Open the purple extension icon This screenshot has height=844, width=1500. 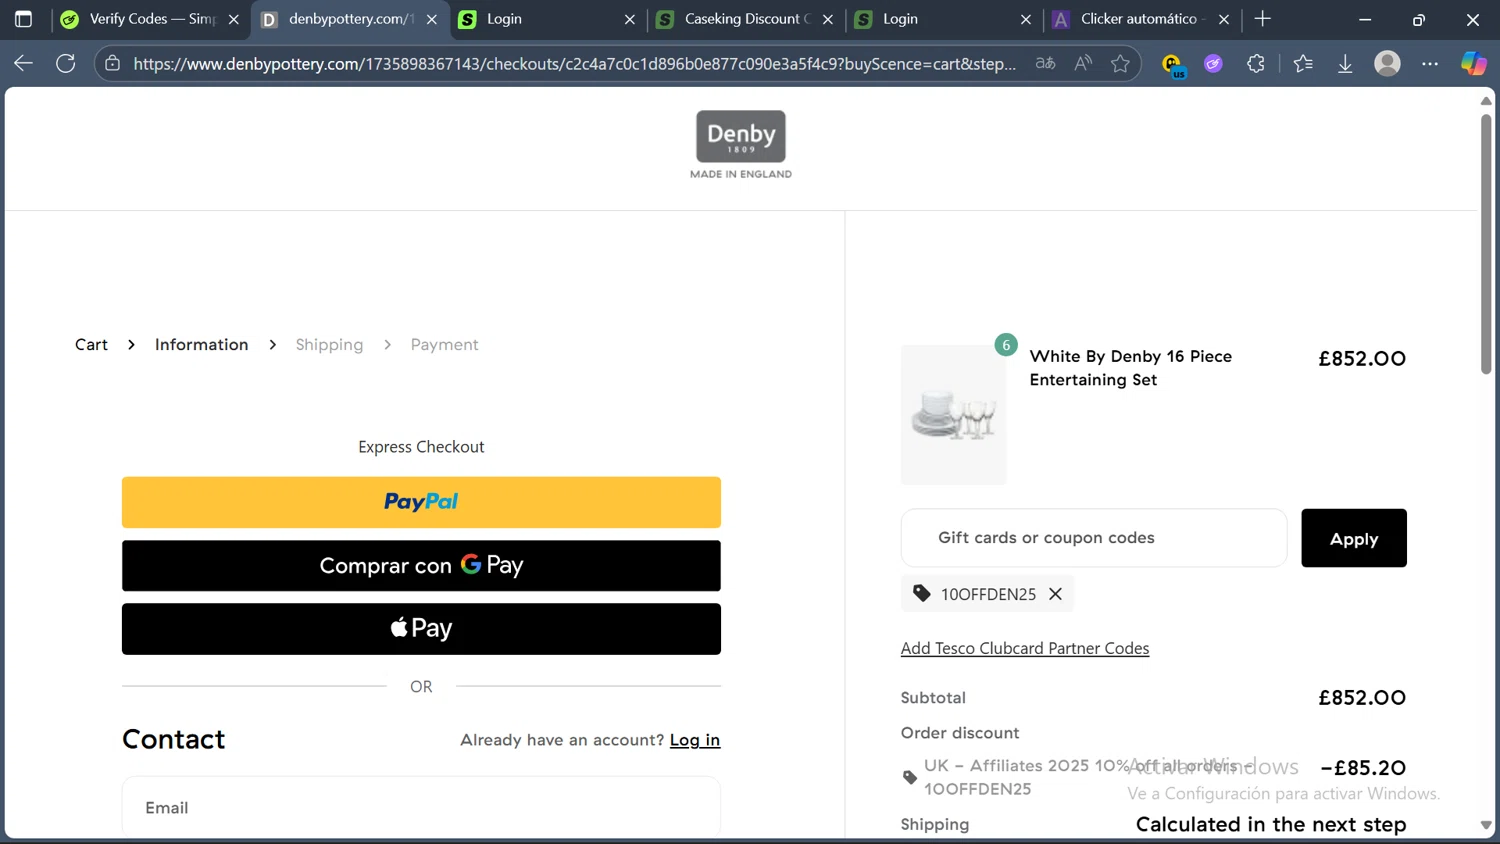click(x=1213, y=63)
